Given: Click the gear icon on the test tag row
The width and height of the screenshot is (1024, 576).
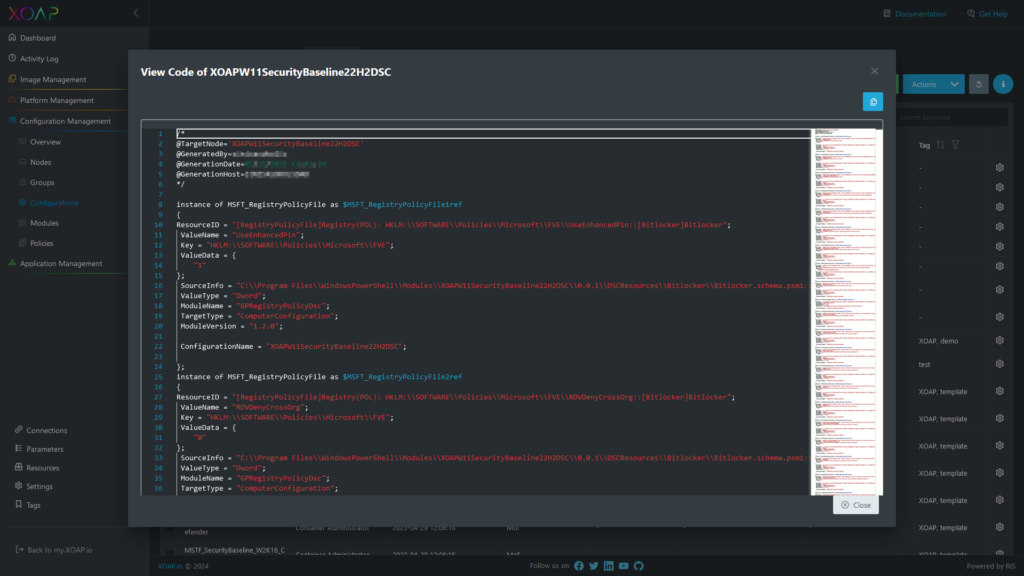Looking at the screenshot, I should [1000, 364].
